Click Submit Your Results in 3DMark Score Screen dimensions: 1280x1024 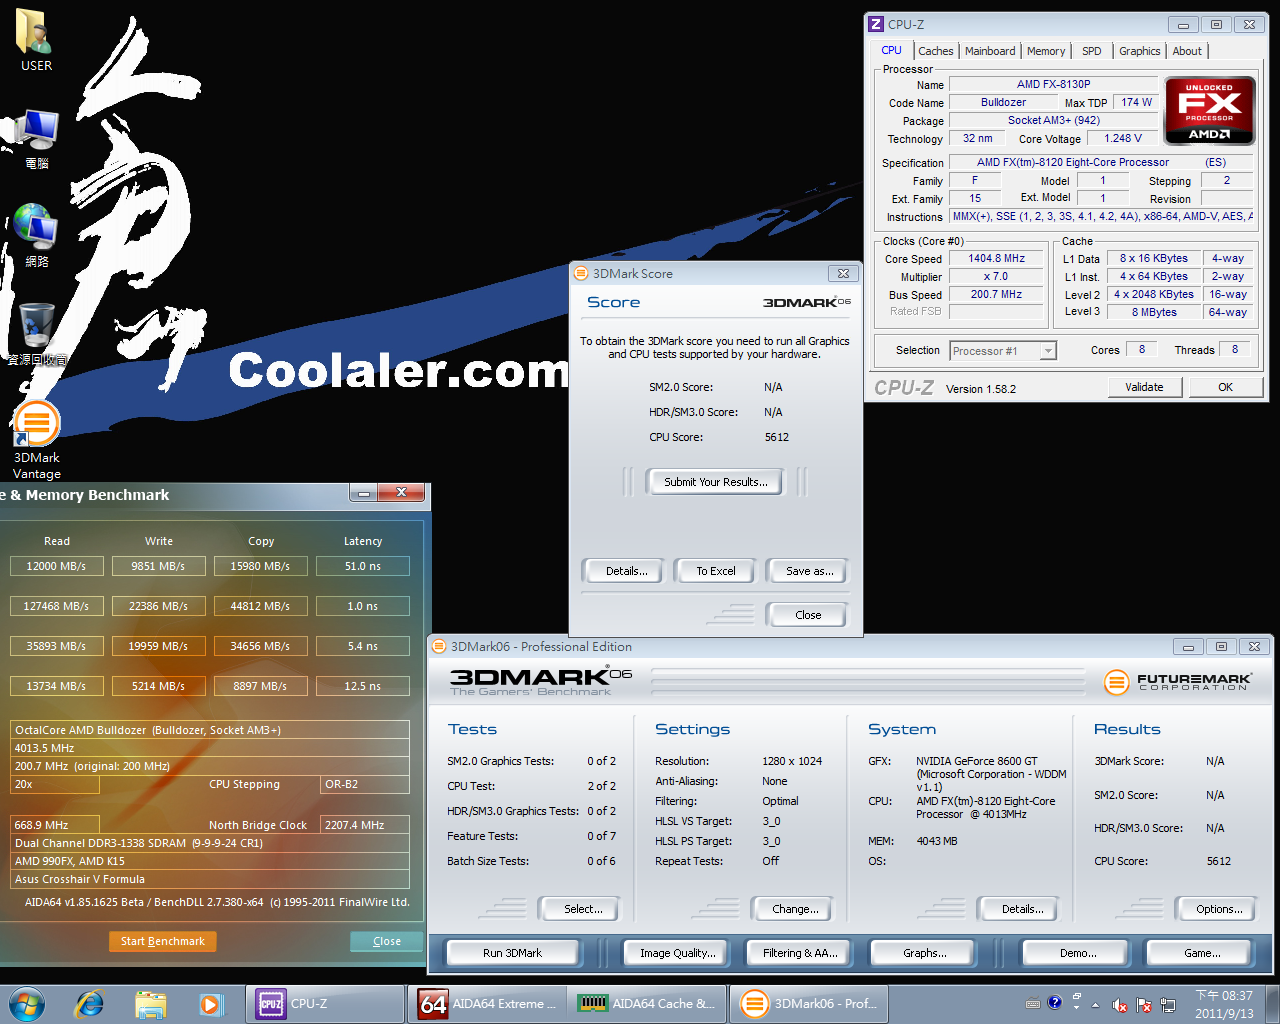[715, 482]
